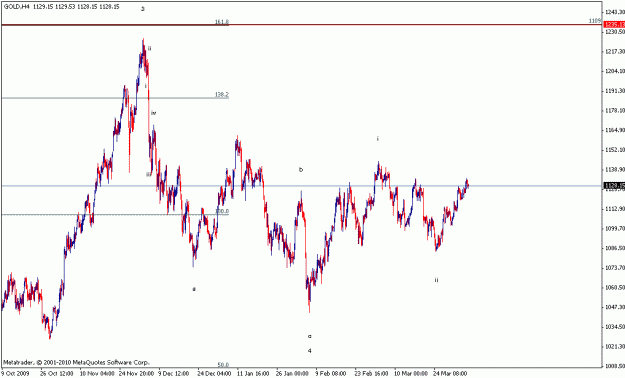Click the wave label iii below iv
Image resolution: width=625 pixels, height=378 pixels.
148,174
